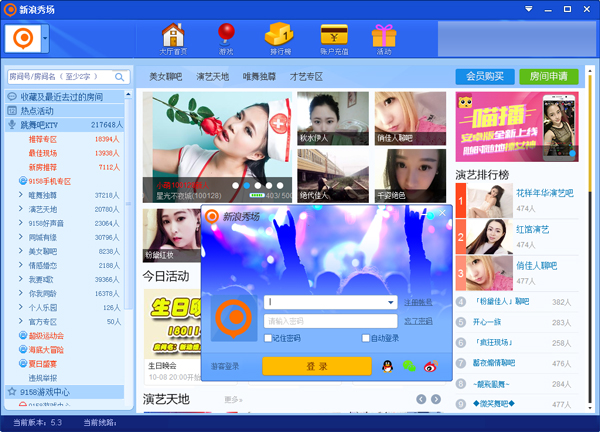The width and height of the screenshot is (600, 432).
Task: Open the title bar dropdown menu icon
Action: [x=528, y=9]
